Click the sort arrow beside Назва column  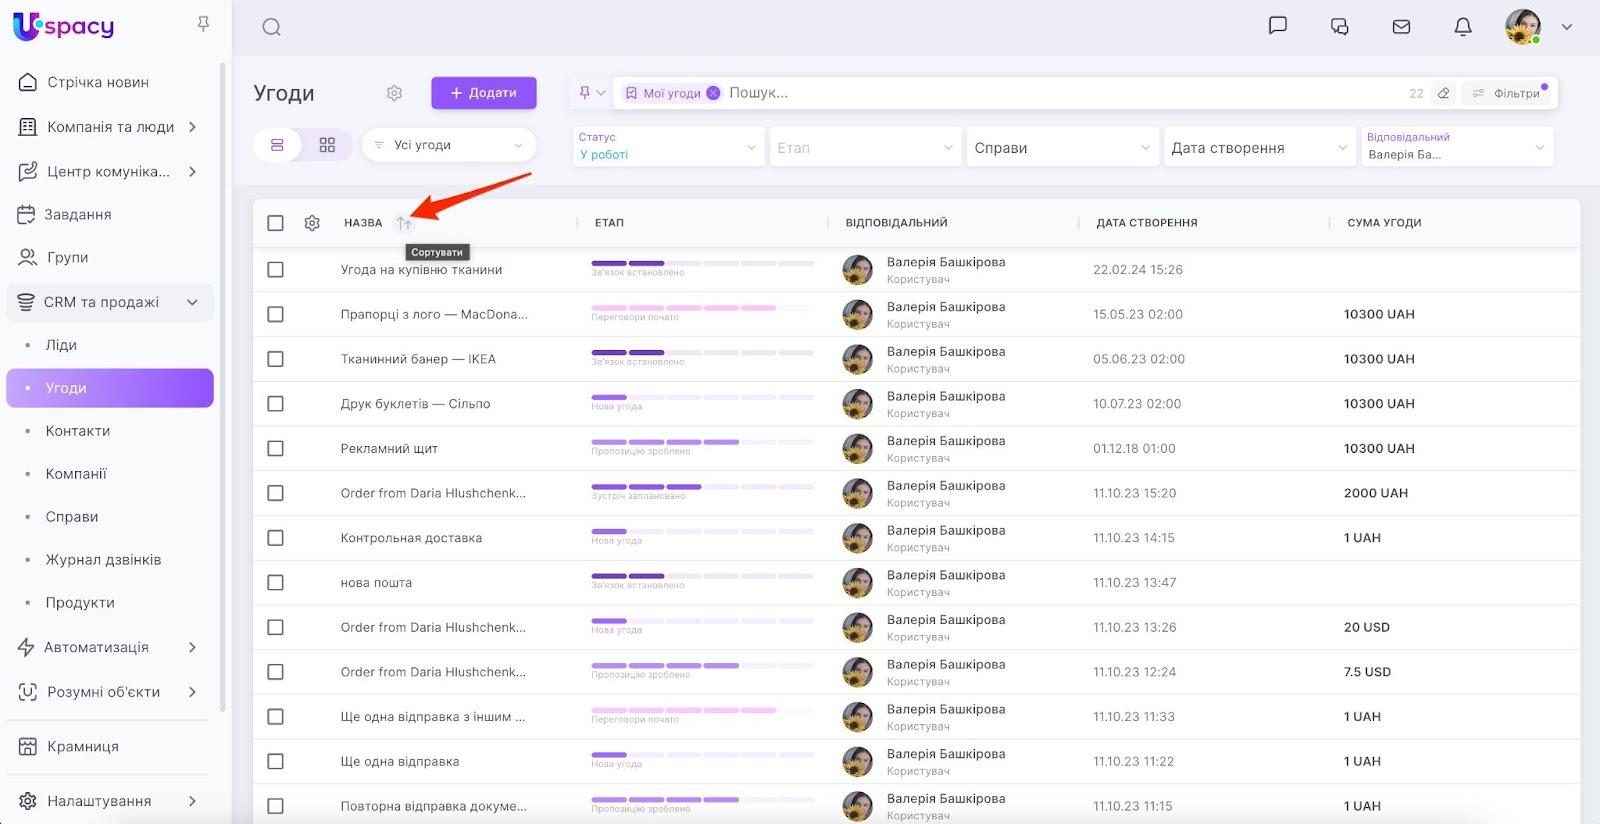(x=404, y=223)
